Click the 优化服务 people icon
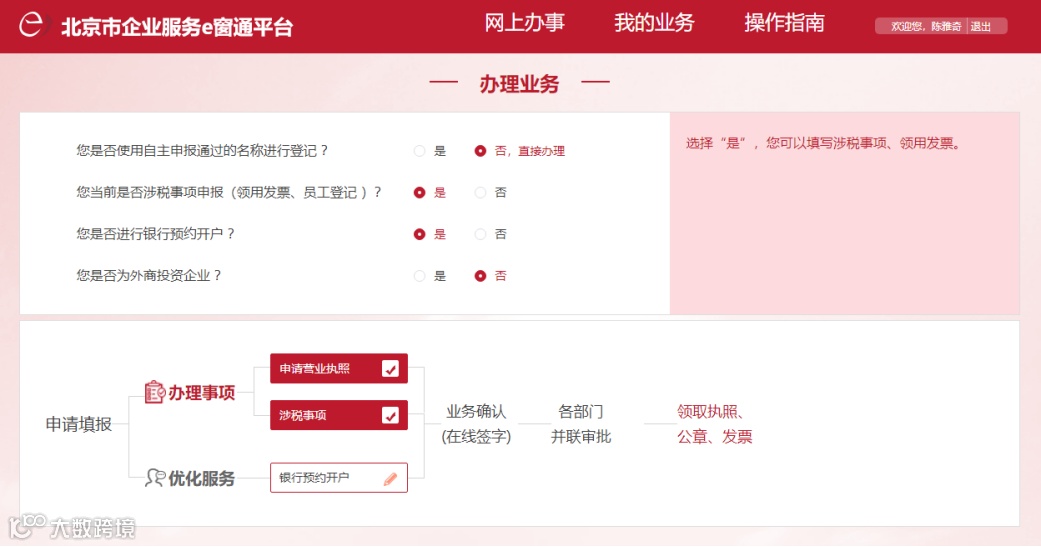 155,478
